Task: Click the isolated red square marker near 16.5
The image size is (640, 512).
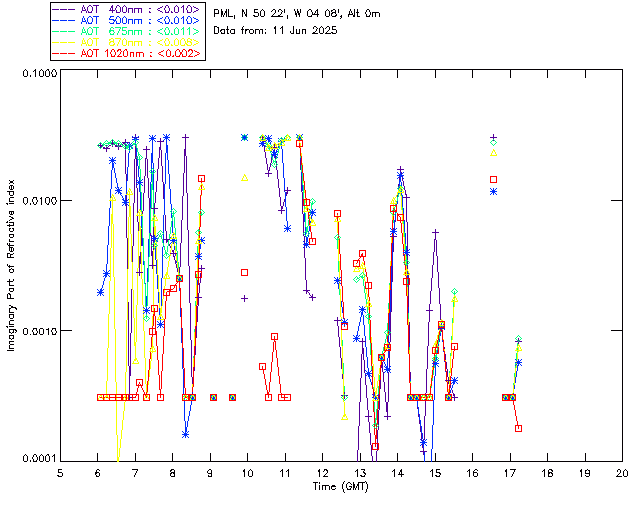Action: point(493,180)
